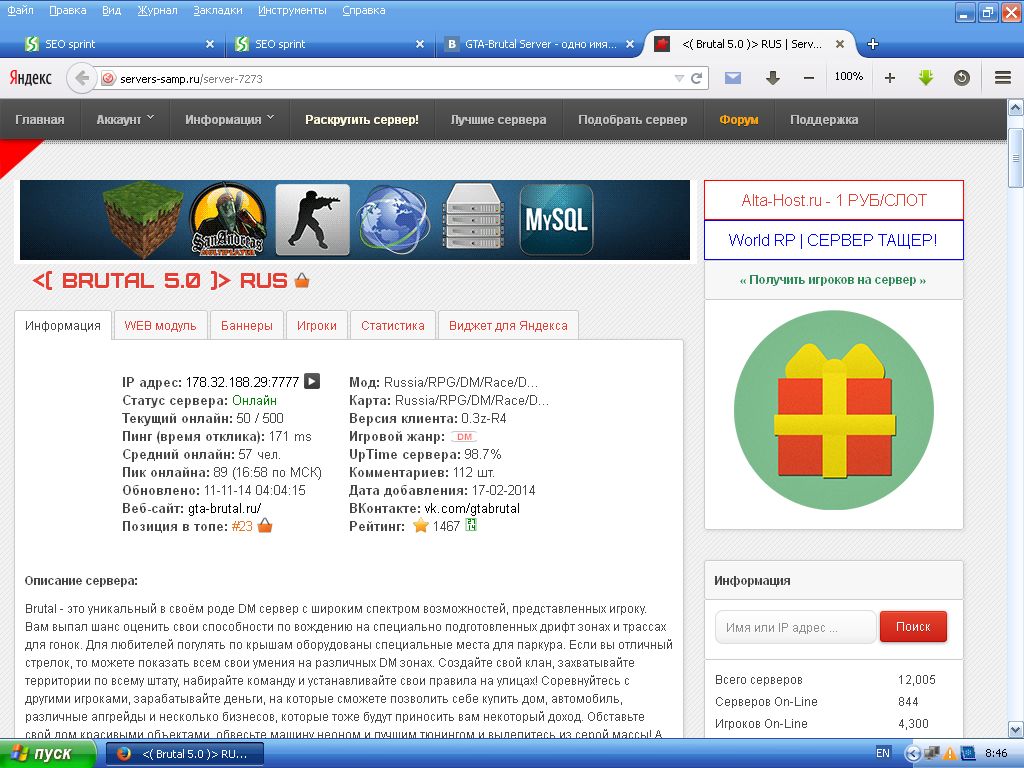Open the mail envelope toolbar icon

point(733,78)
